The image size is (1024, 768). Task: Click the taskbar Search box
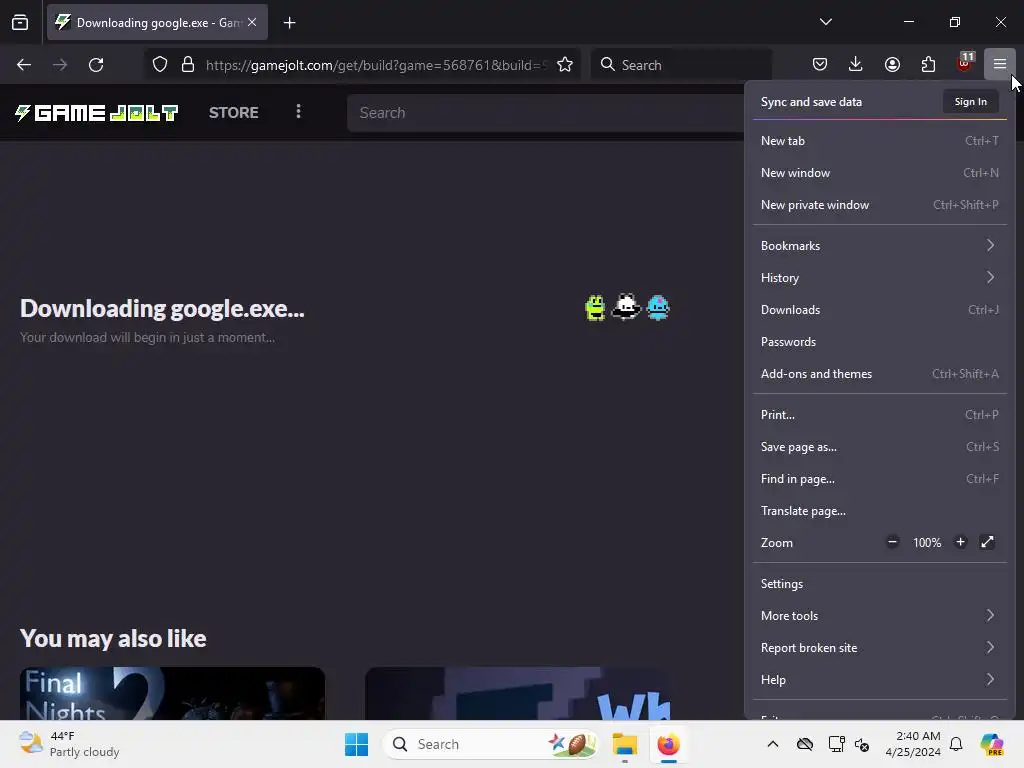point(491,744)
